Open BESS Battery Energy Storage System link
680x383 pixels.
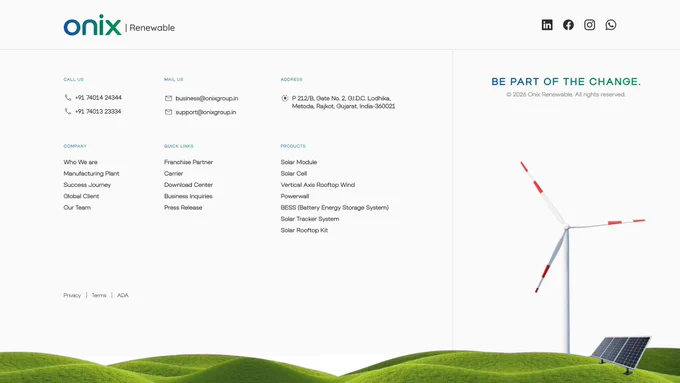point(335,207)
